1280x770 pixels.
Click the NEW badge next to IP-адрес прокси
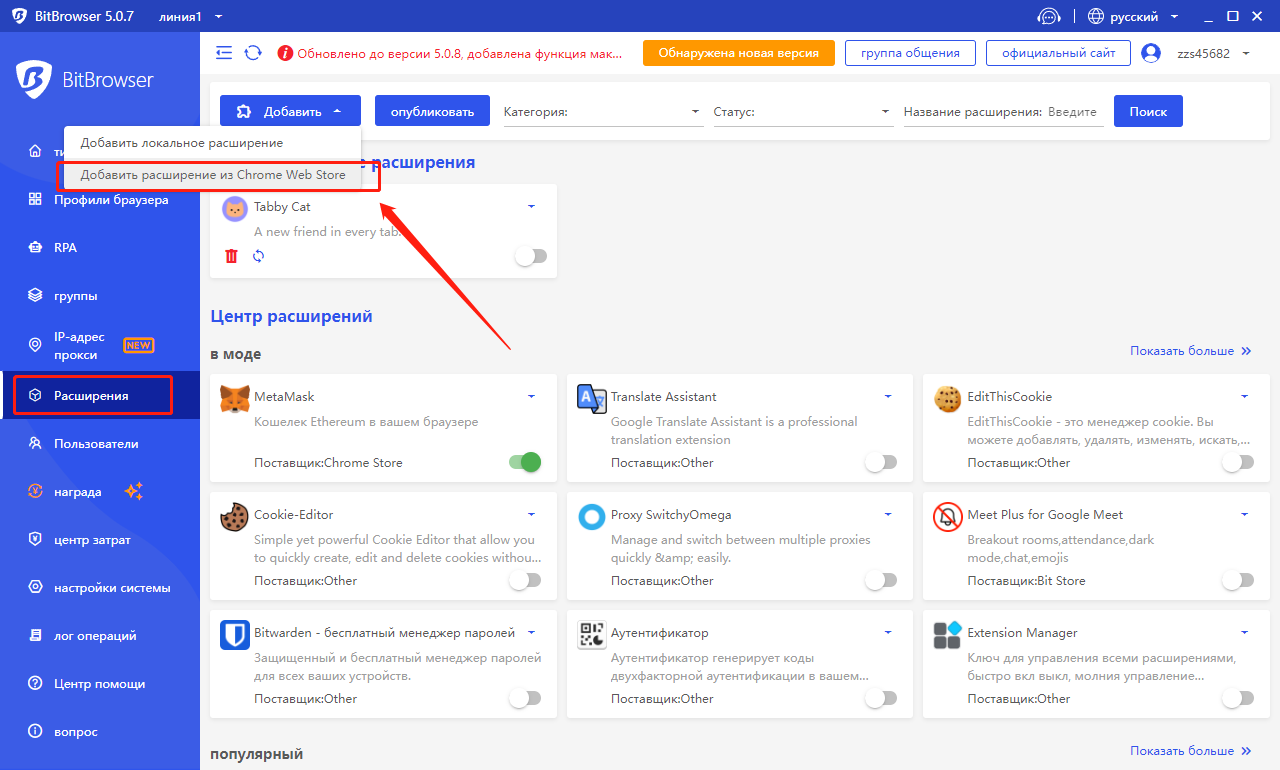138,345
